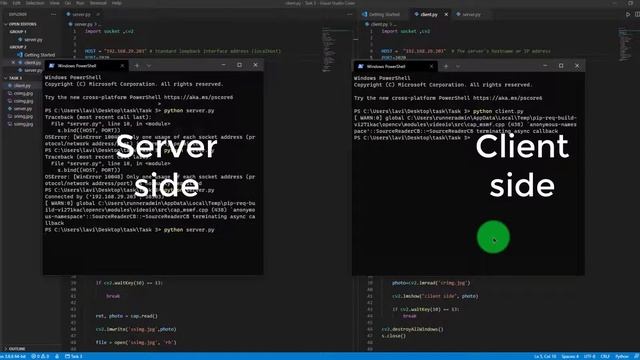640x360 pixels.
Task: Click the Ln 5, Col 10 cursor position indicator
Action: tap(545, 356)
